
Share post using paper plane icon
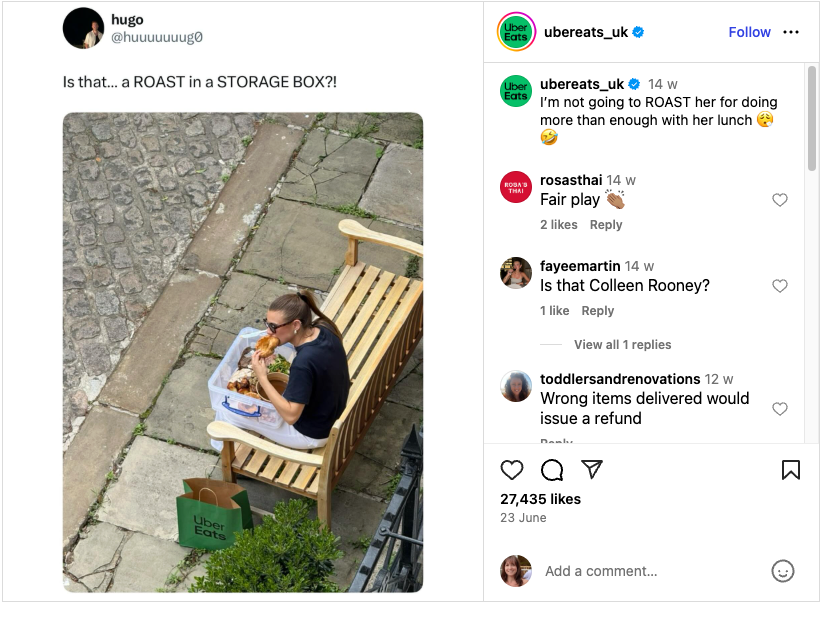coord(592,470)
